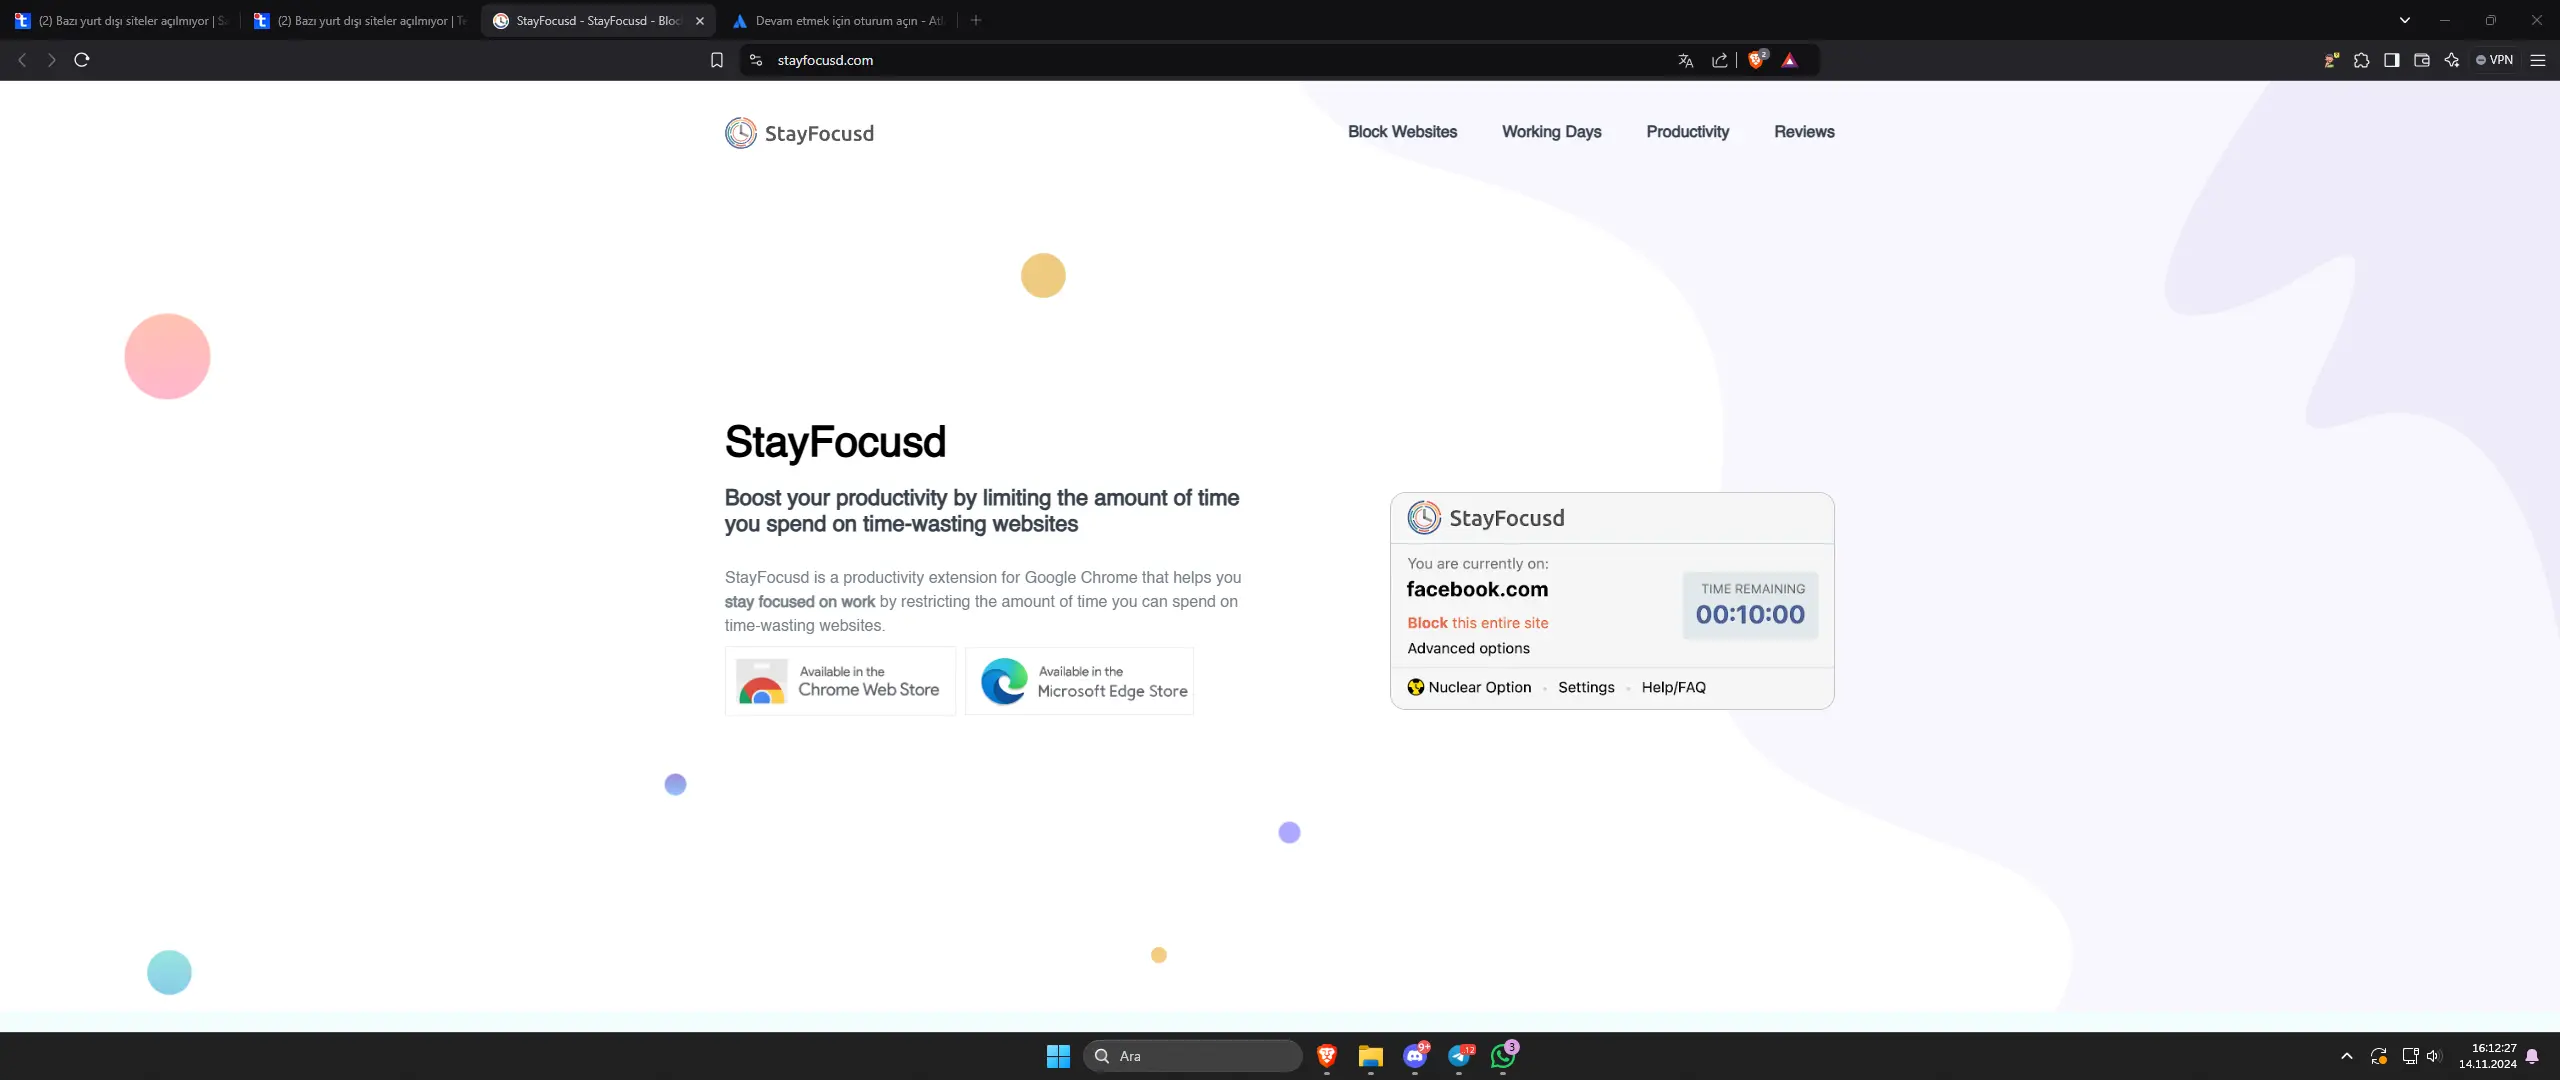2560x1080 pixels.
Task: Go forward using browser forward arrow
Action: (51, 60)
